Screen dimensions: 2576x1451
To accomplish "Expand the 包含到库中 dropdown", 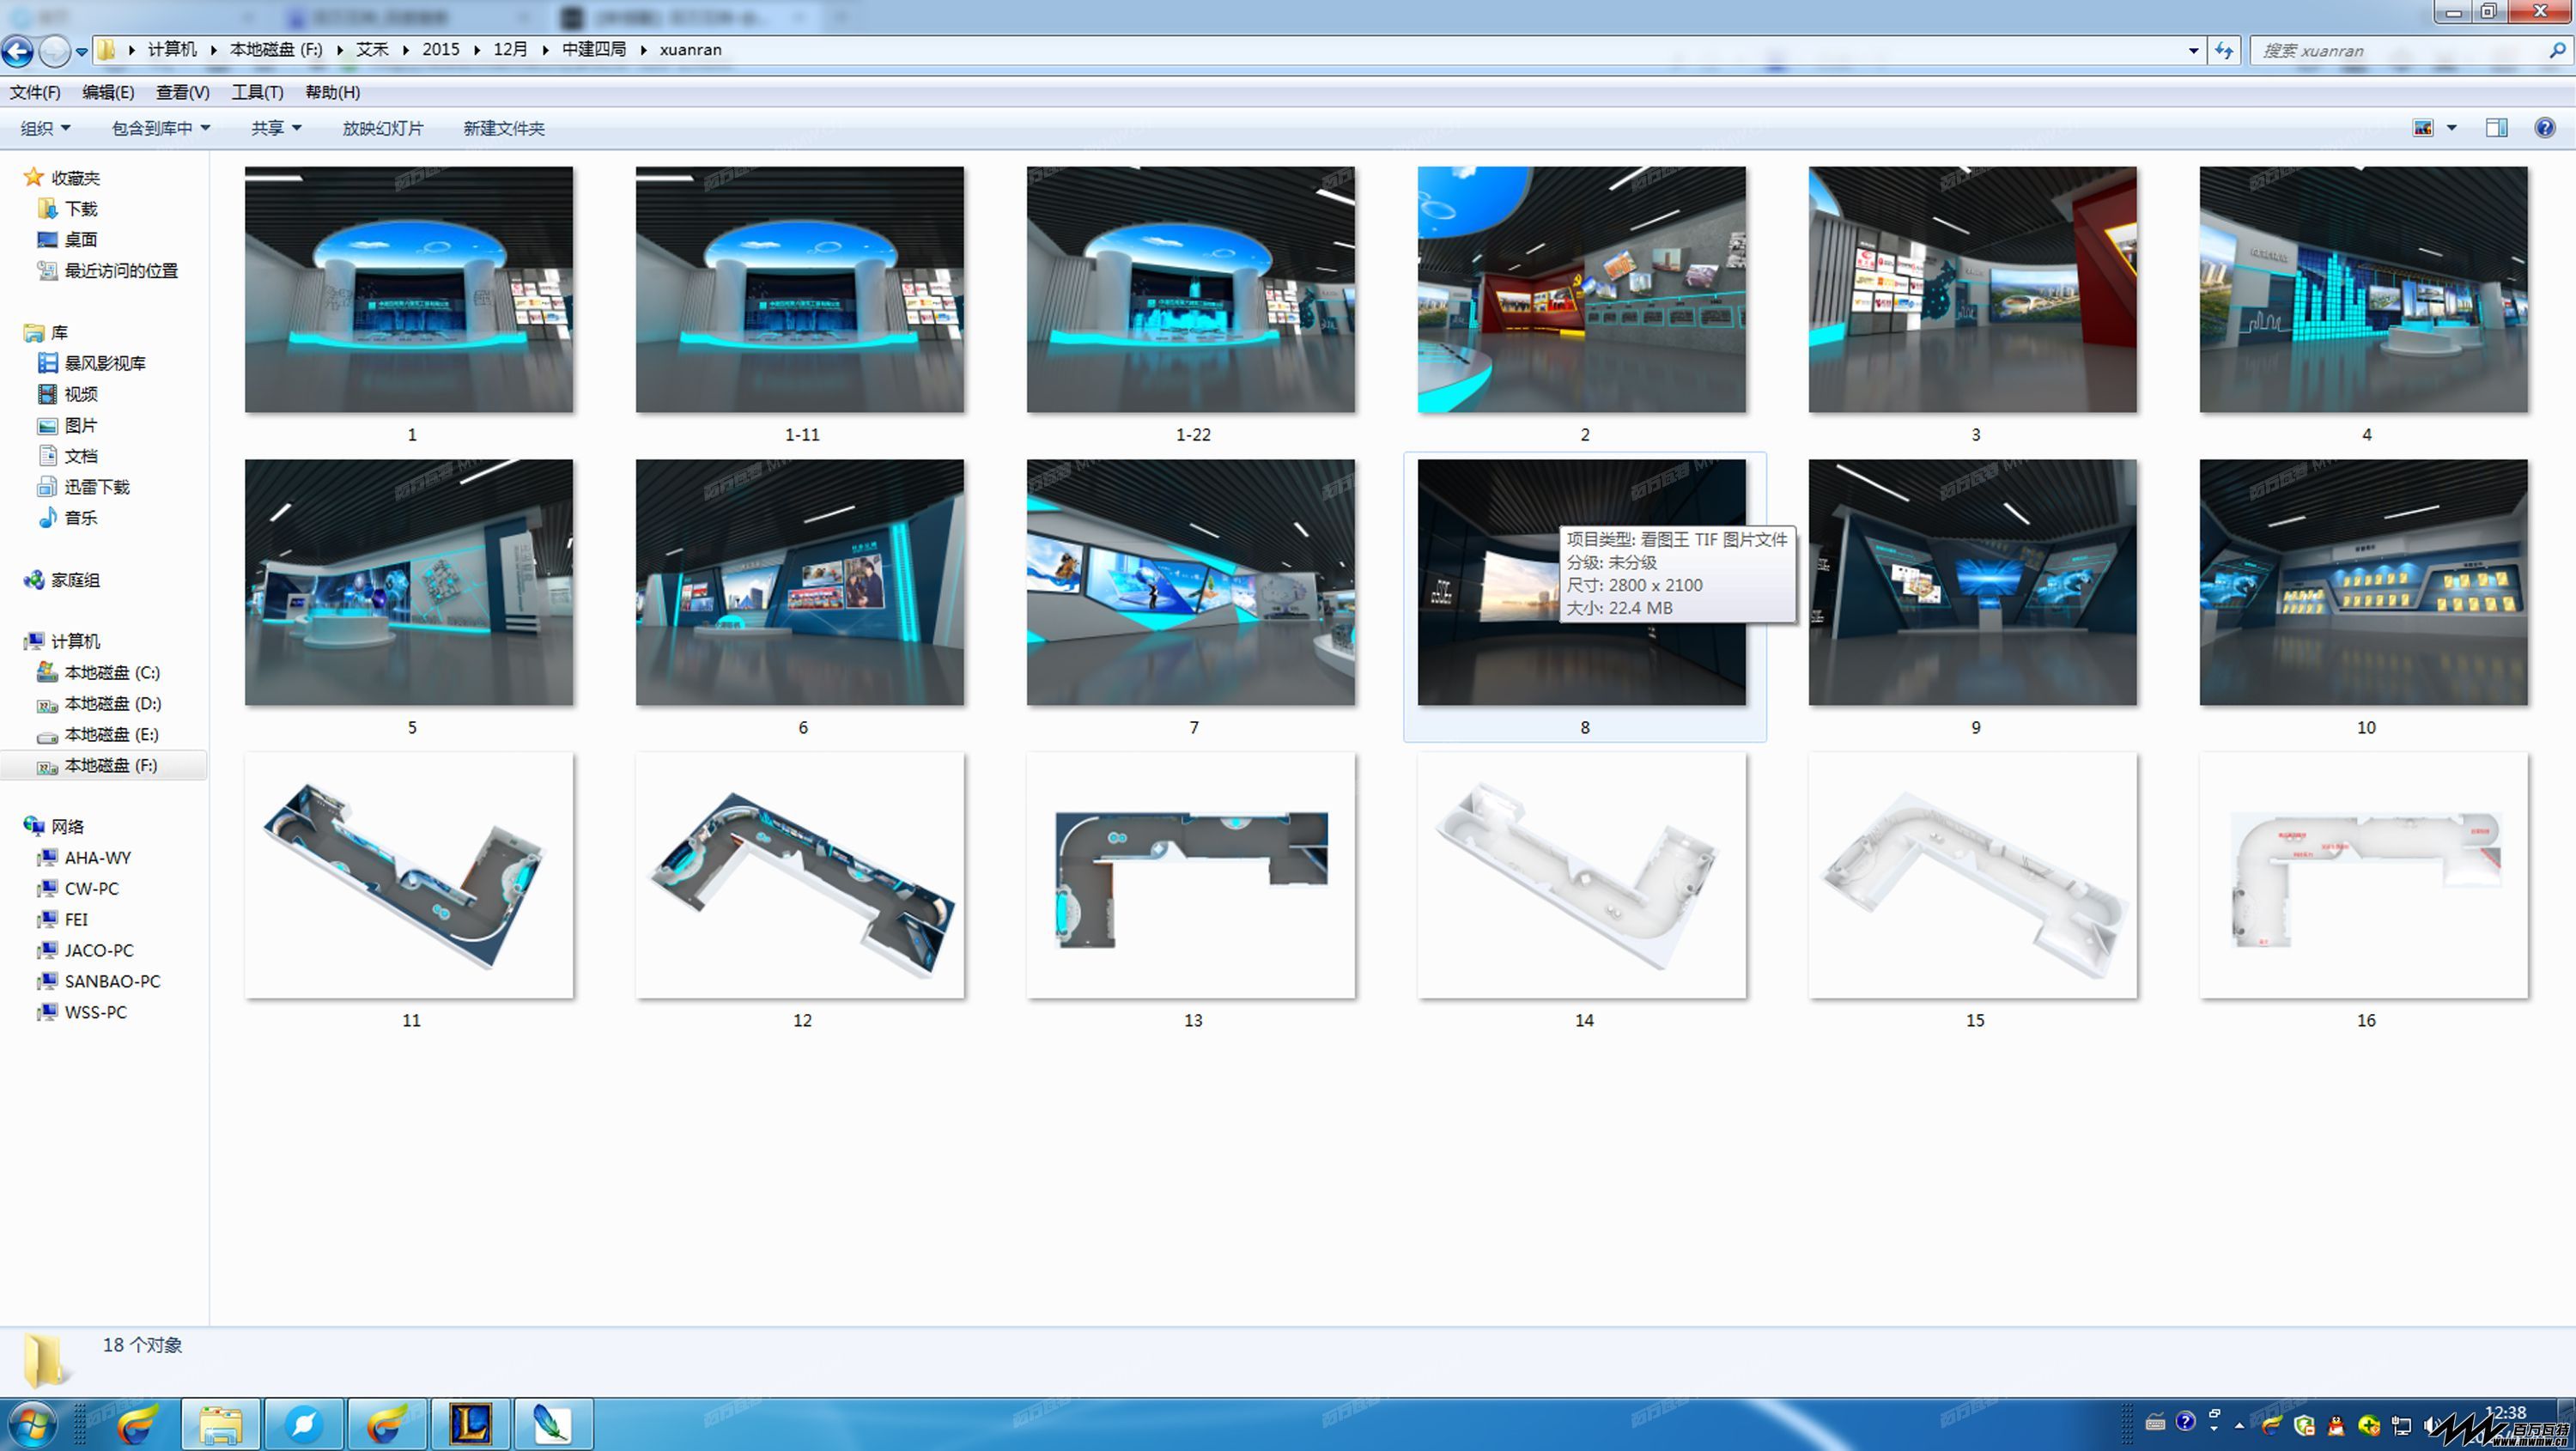I will [x=161, y=128].
